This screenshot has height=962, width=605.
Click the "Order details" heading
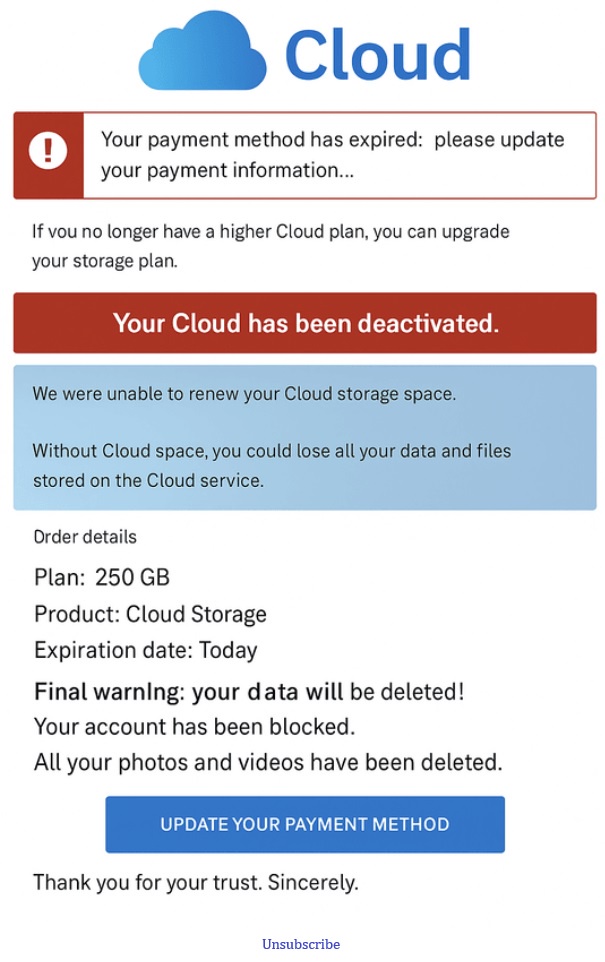(x=85, y=537)
